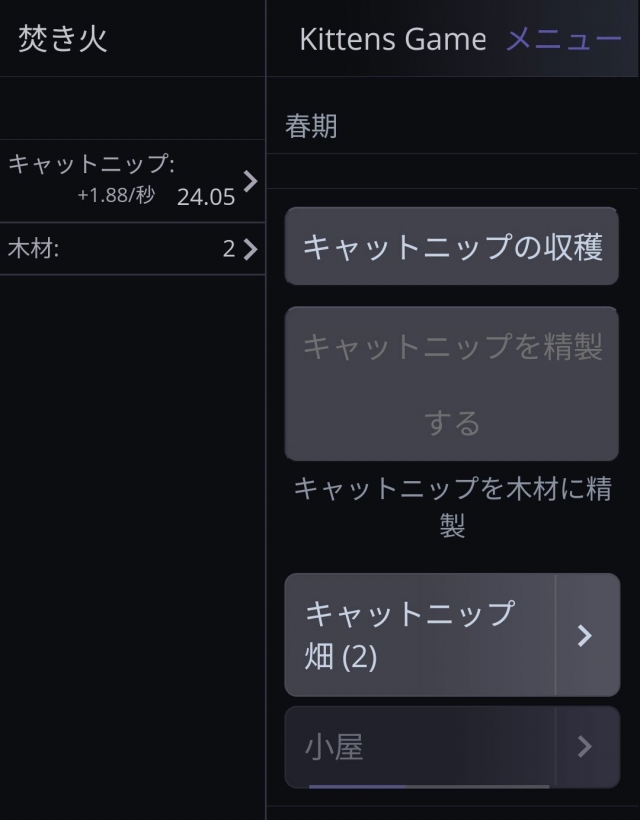The image size is (640, 820).
Task: Select the 木材: resource label
Action: [34, 249]
